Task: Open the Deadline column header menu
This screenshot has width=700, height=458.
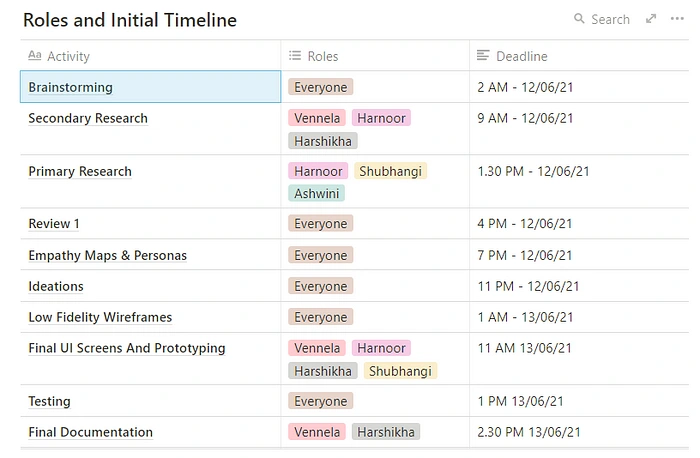Action: pos(521,57)
